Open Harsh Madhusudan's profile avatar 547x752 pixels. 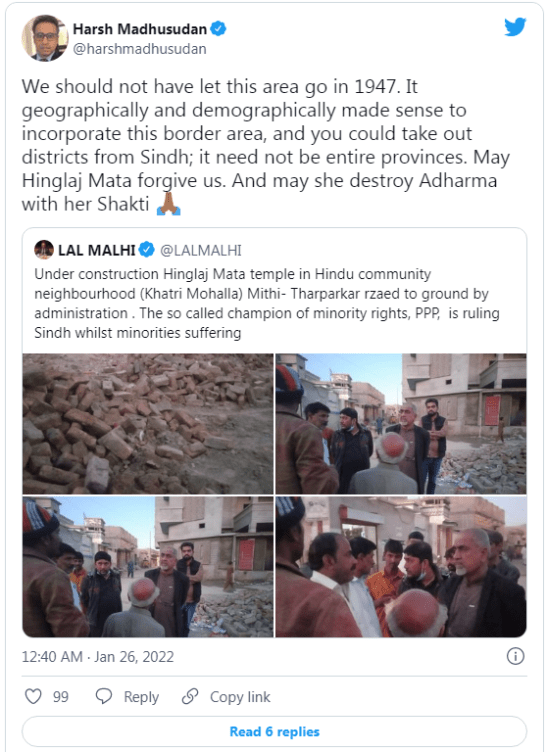(x=45, y=38)
